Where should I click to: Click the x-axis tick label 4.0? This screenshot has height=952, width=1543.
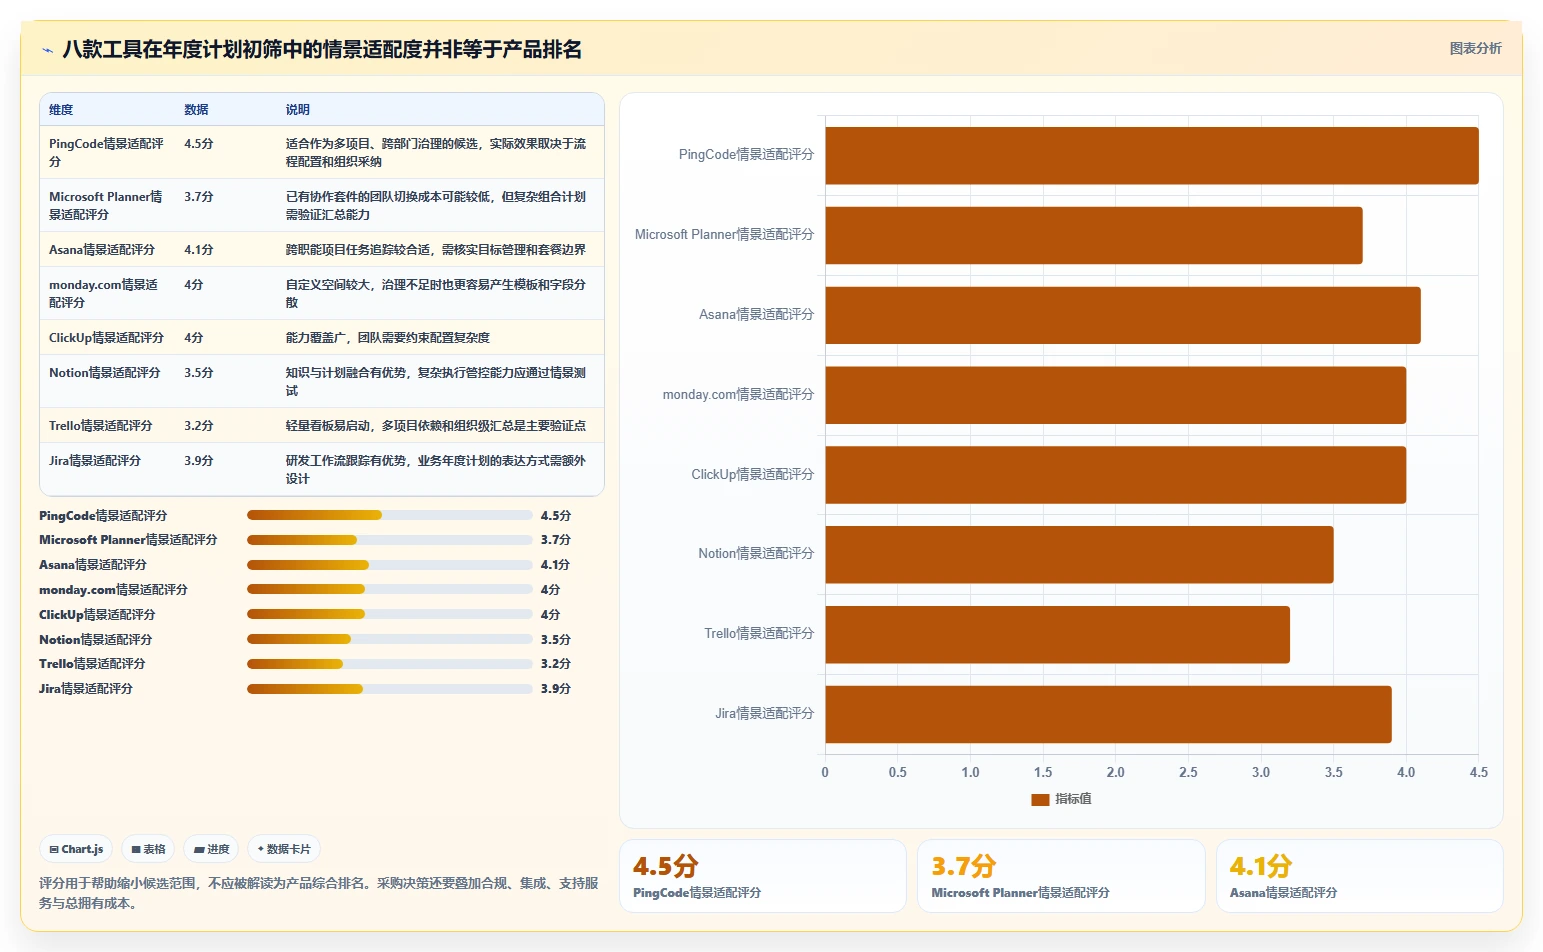coord(1406,773)
